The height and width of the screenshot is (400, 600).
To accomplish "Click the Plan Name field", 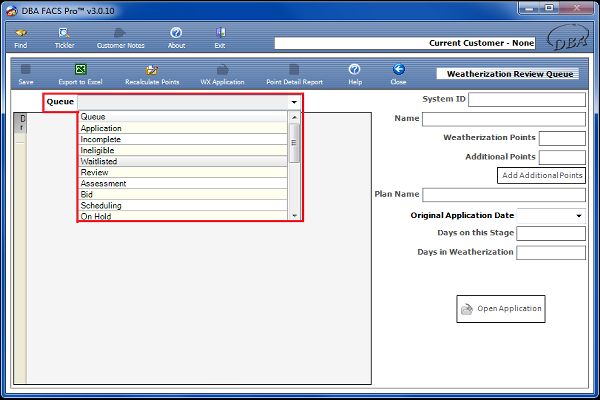I will click(504, 194).
